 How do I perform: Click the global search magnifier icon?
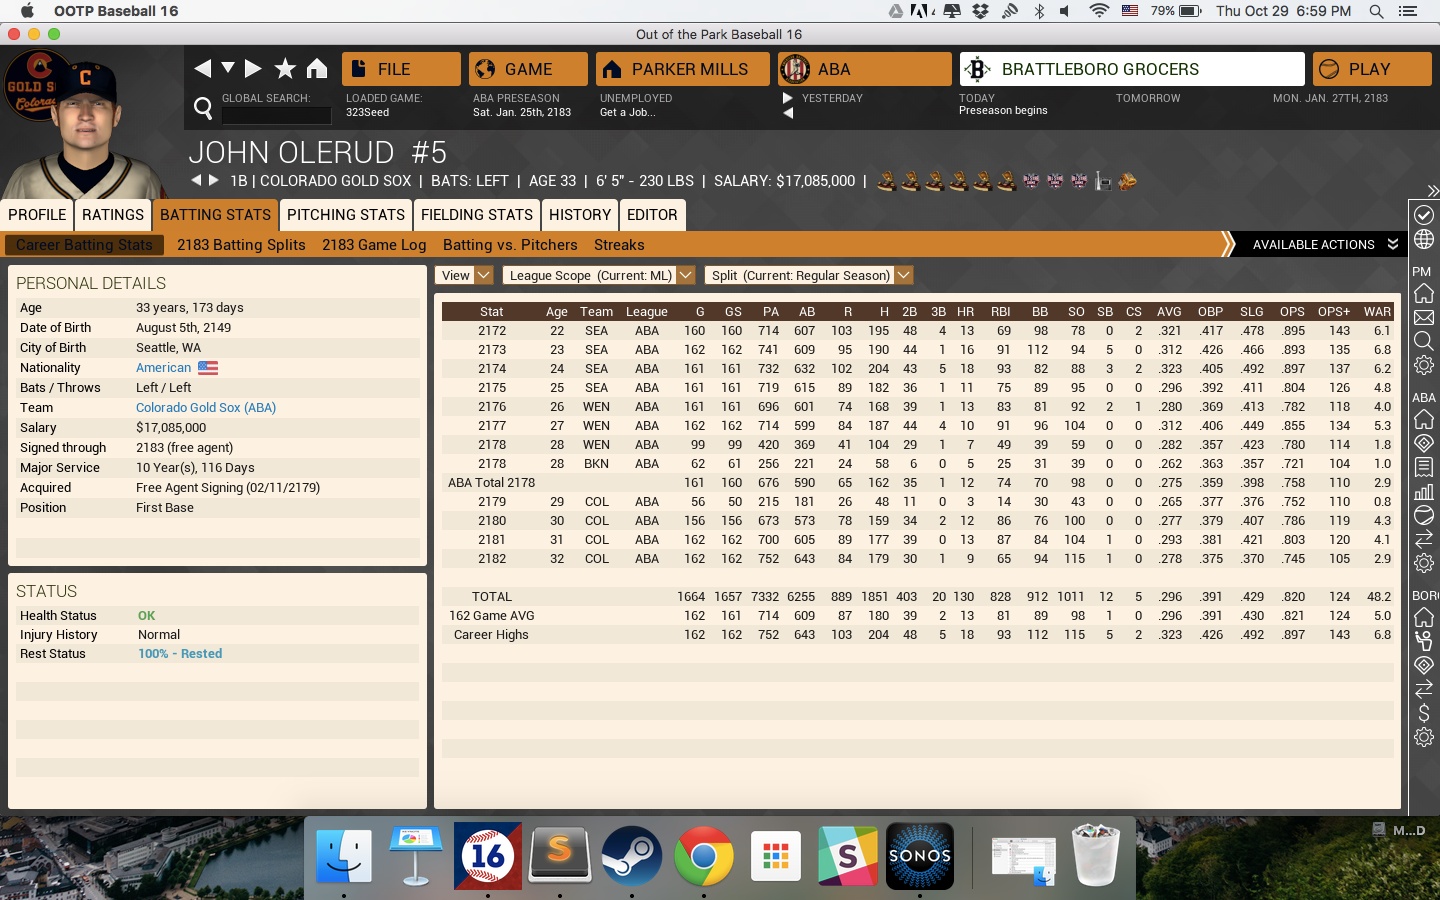point(203,108)
